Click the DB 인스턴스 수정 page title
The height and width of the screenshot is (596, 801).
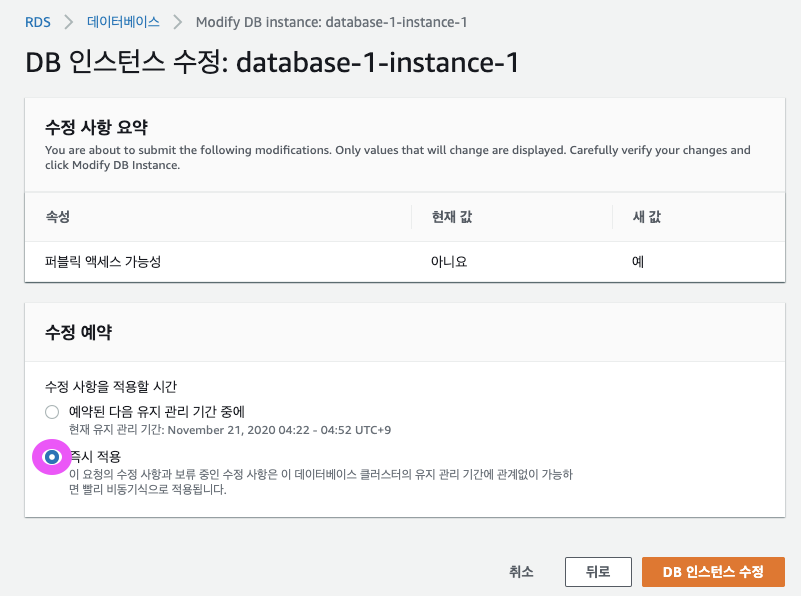coord(272,62)
